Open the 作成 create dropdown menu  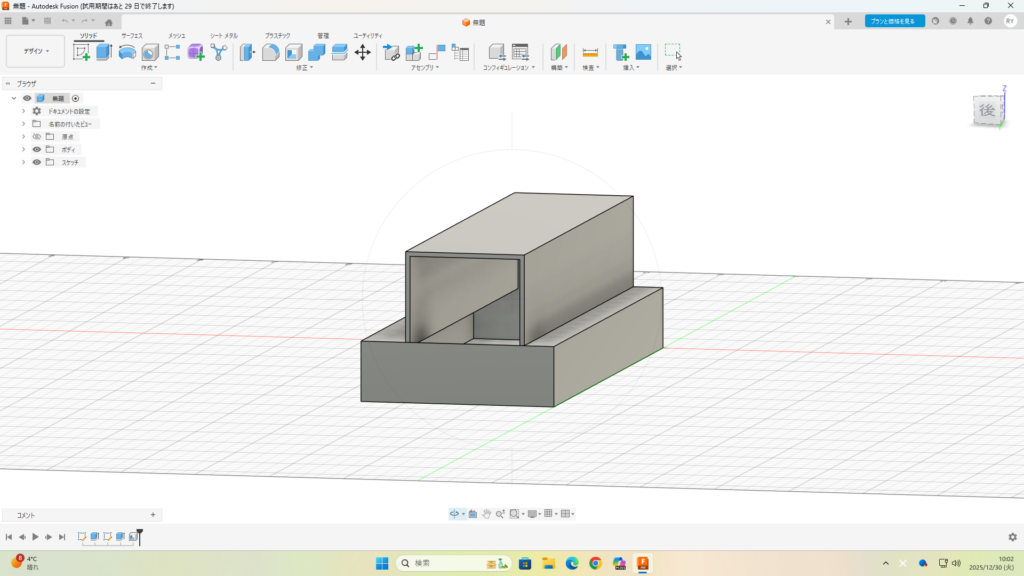click(149, 68)
